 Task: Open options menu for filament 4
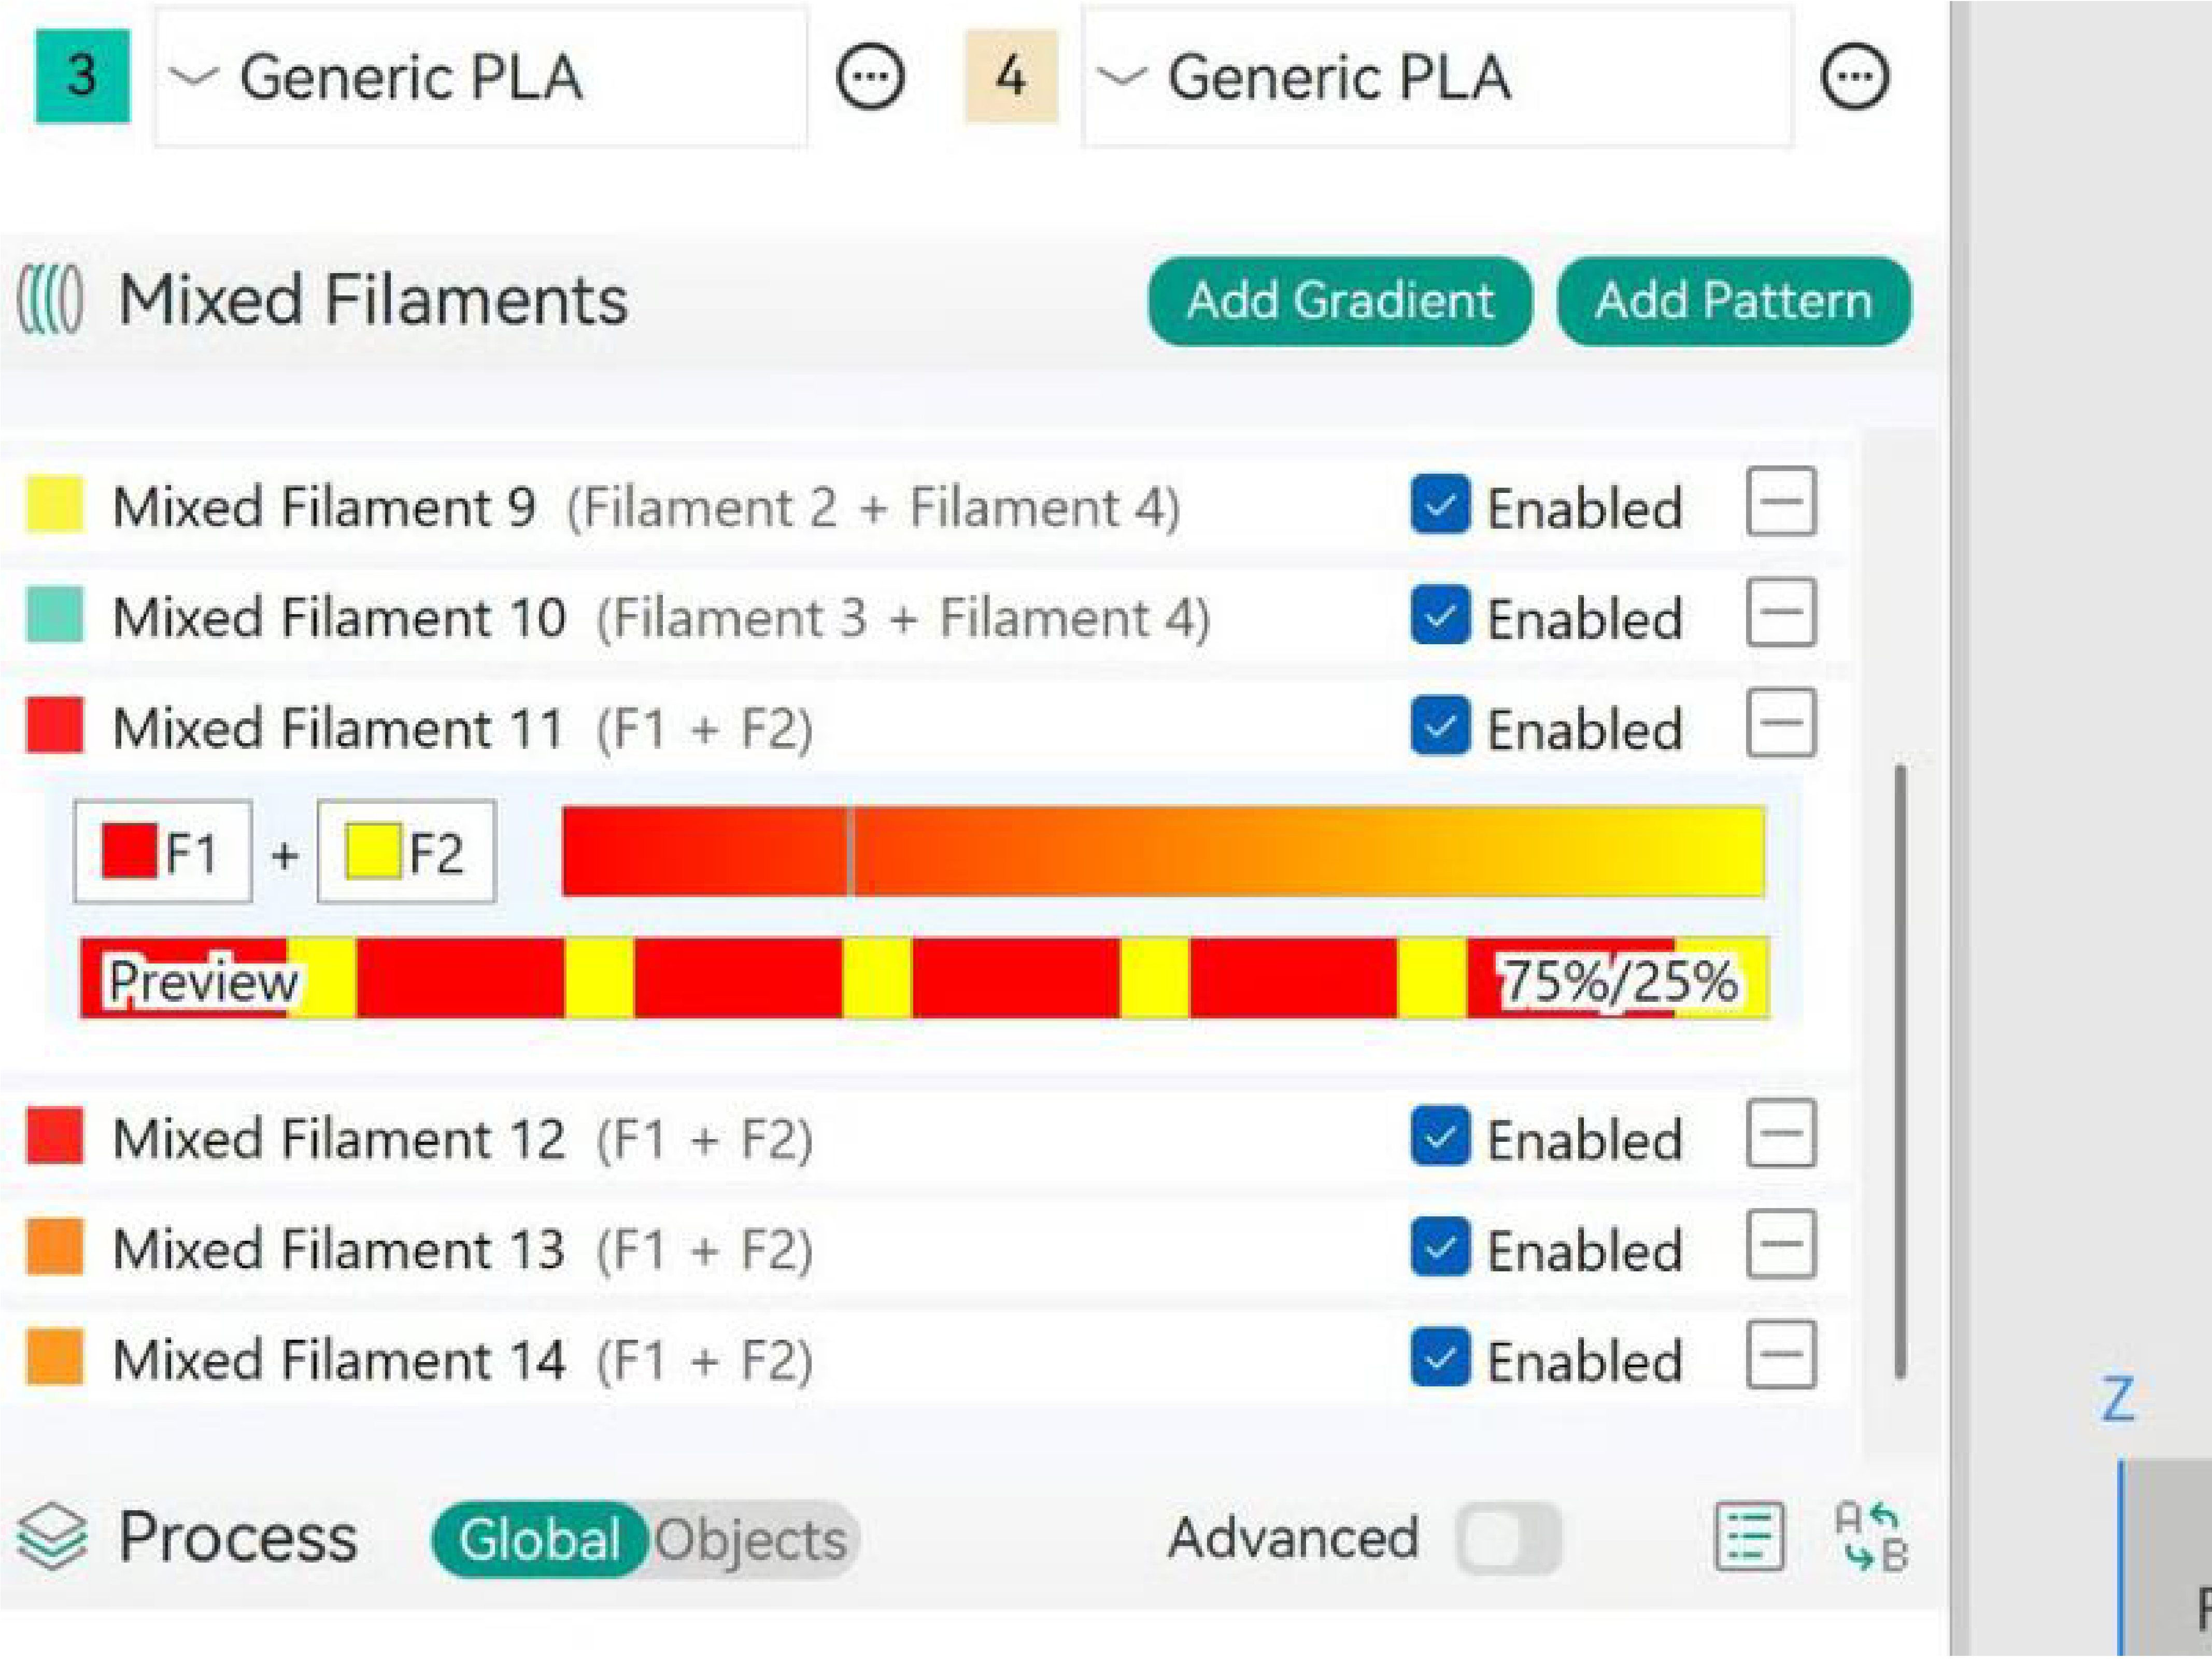[x=1855, y=77]
